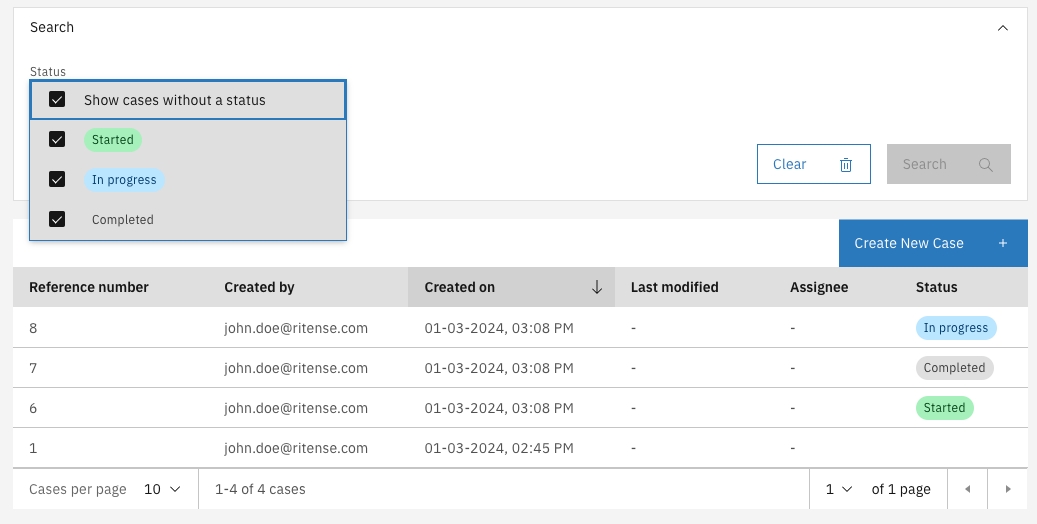Uncheck the In progress status checkbox

coord(57,180)
